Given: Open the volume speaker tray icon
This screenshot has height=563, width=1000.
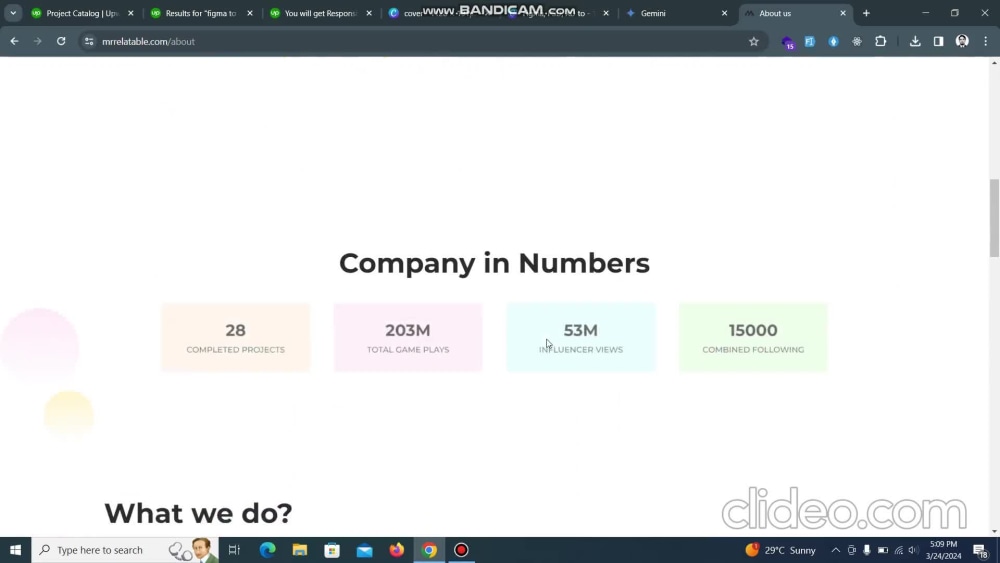Looking at the screenshot, I should coord(913,550).
